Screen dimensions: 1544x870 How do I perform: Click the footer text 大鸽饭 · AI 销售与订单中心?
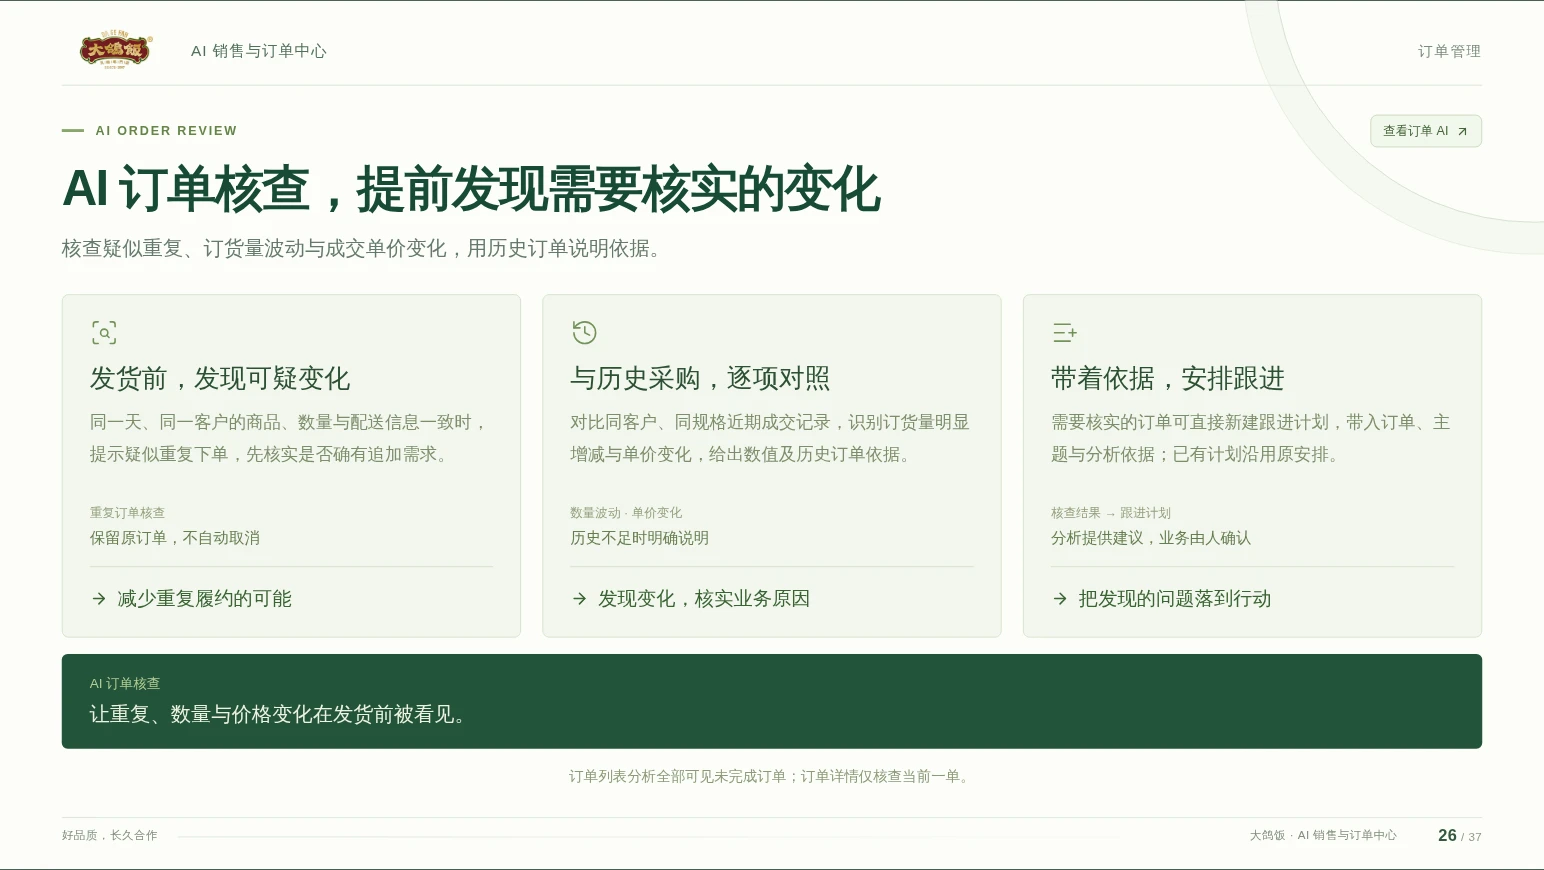click(1323, 836)
